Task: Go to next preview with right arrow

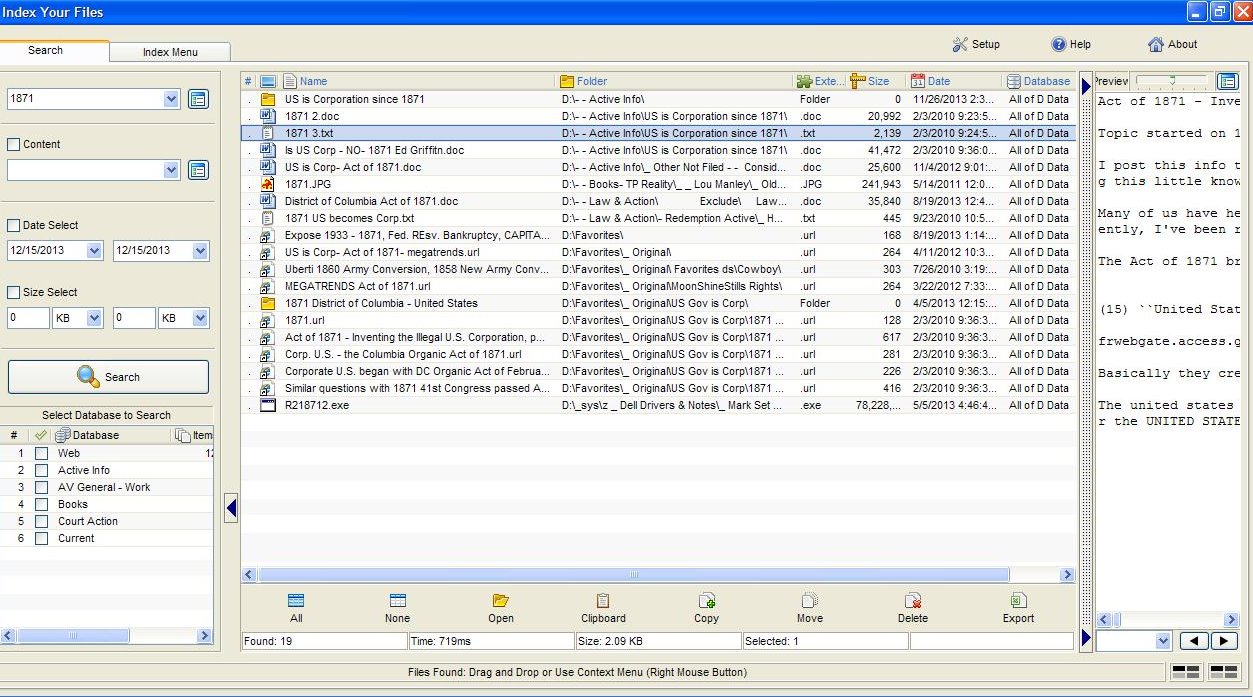Action: pos(1223,641)
